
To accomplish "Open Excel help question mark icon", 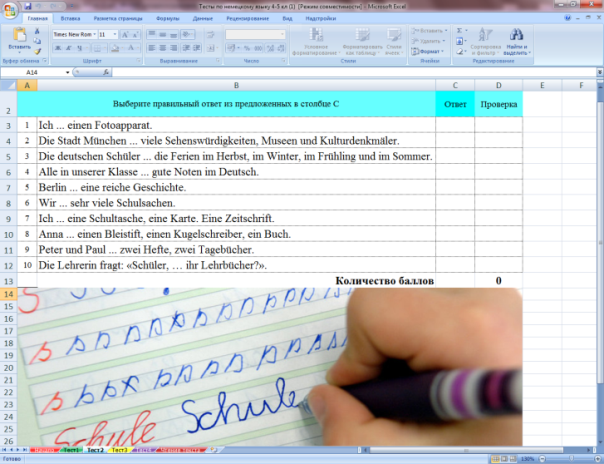I will point(567,18).
